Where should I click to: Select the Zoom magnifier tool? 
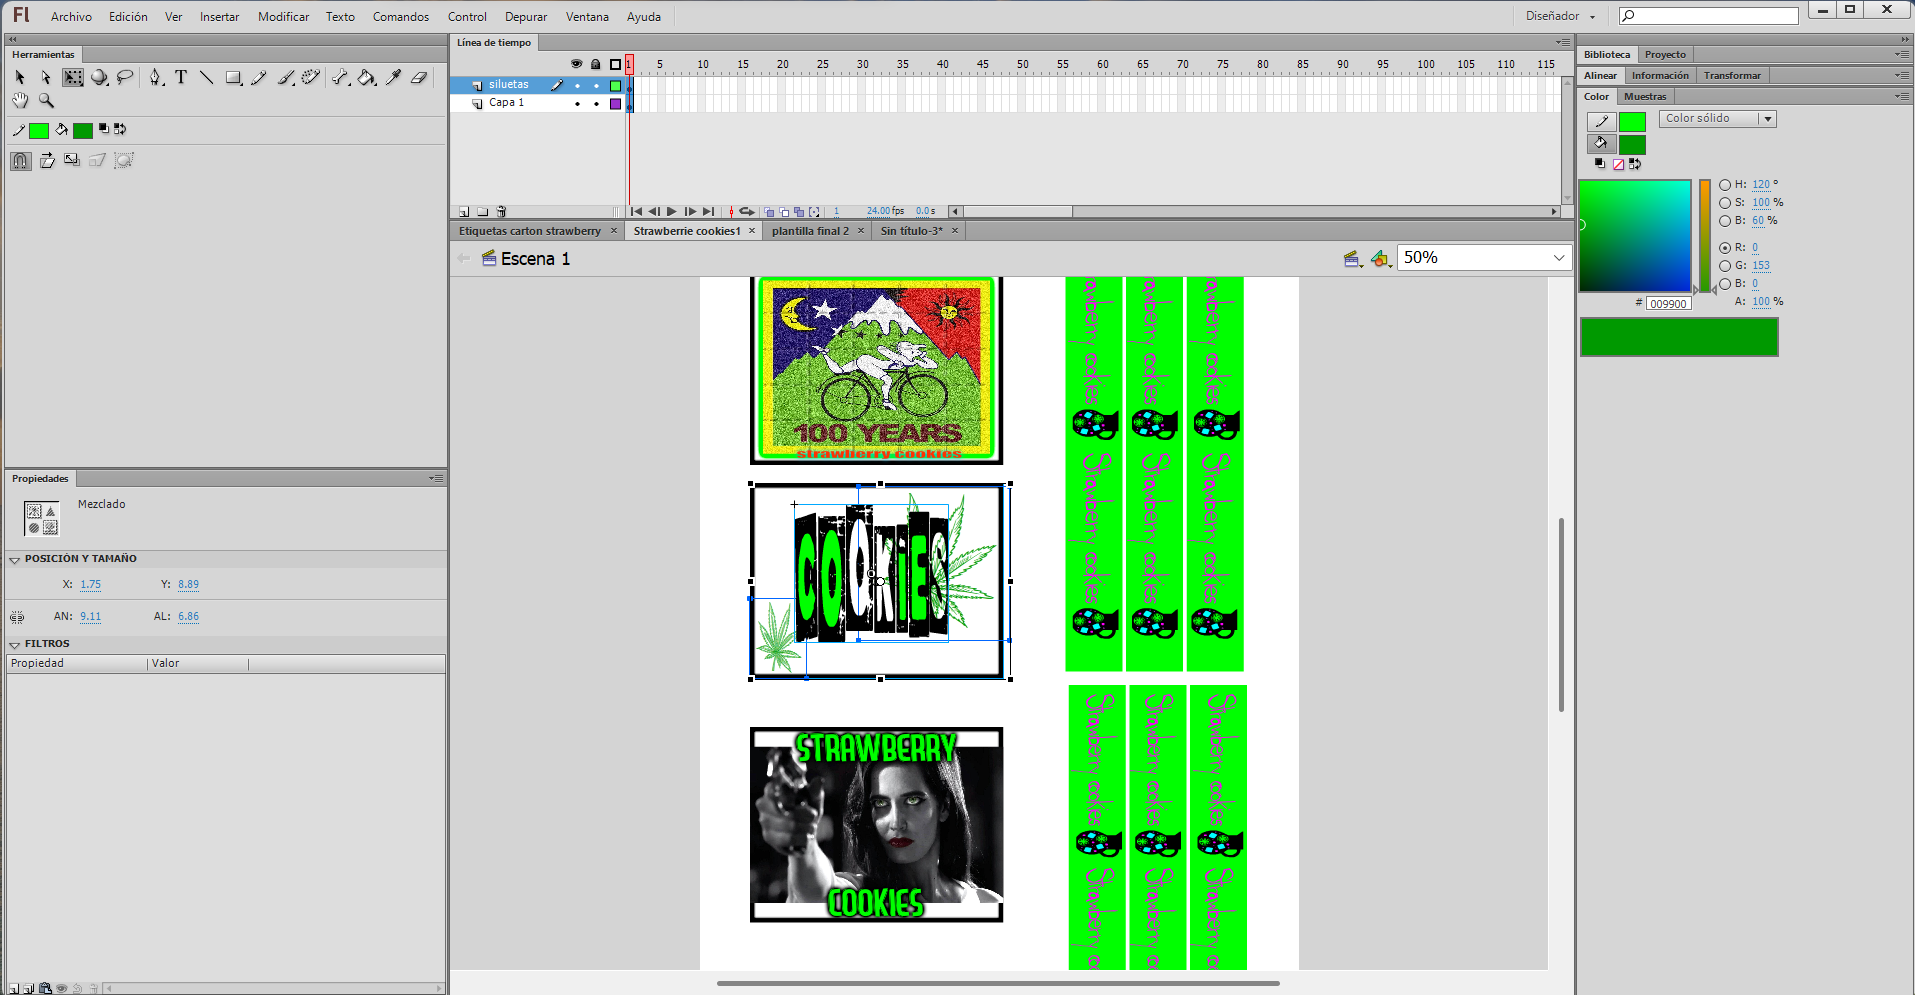point(46,100)
